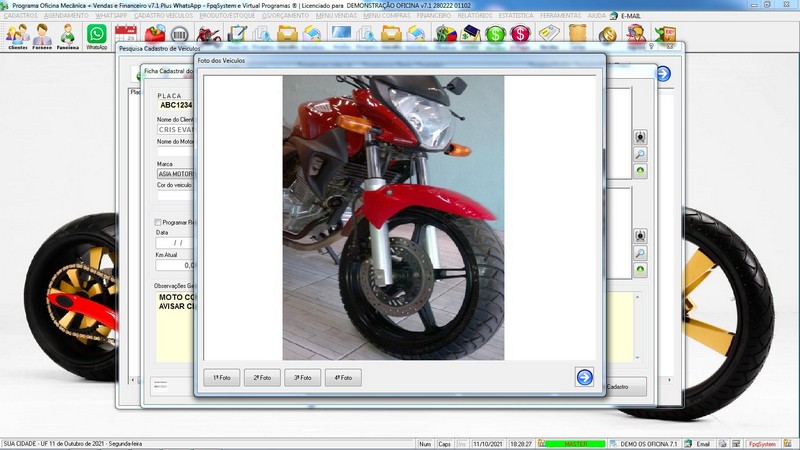Viewport: 800px width, 450px height.
Task: Click the printer icon in status bar
Action: (x=722, y=444)
